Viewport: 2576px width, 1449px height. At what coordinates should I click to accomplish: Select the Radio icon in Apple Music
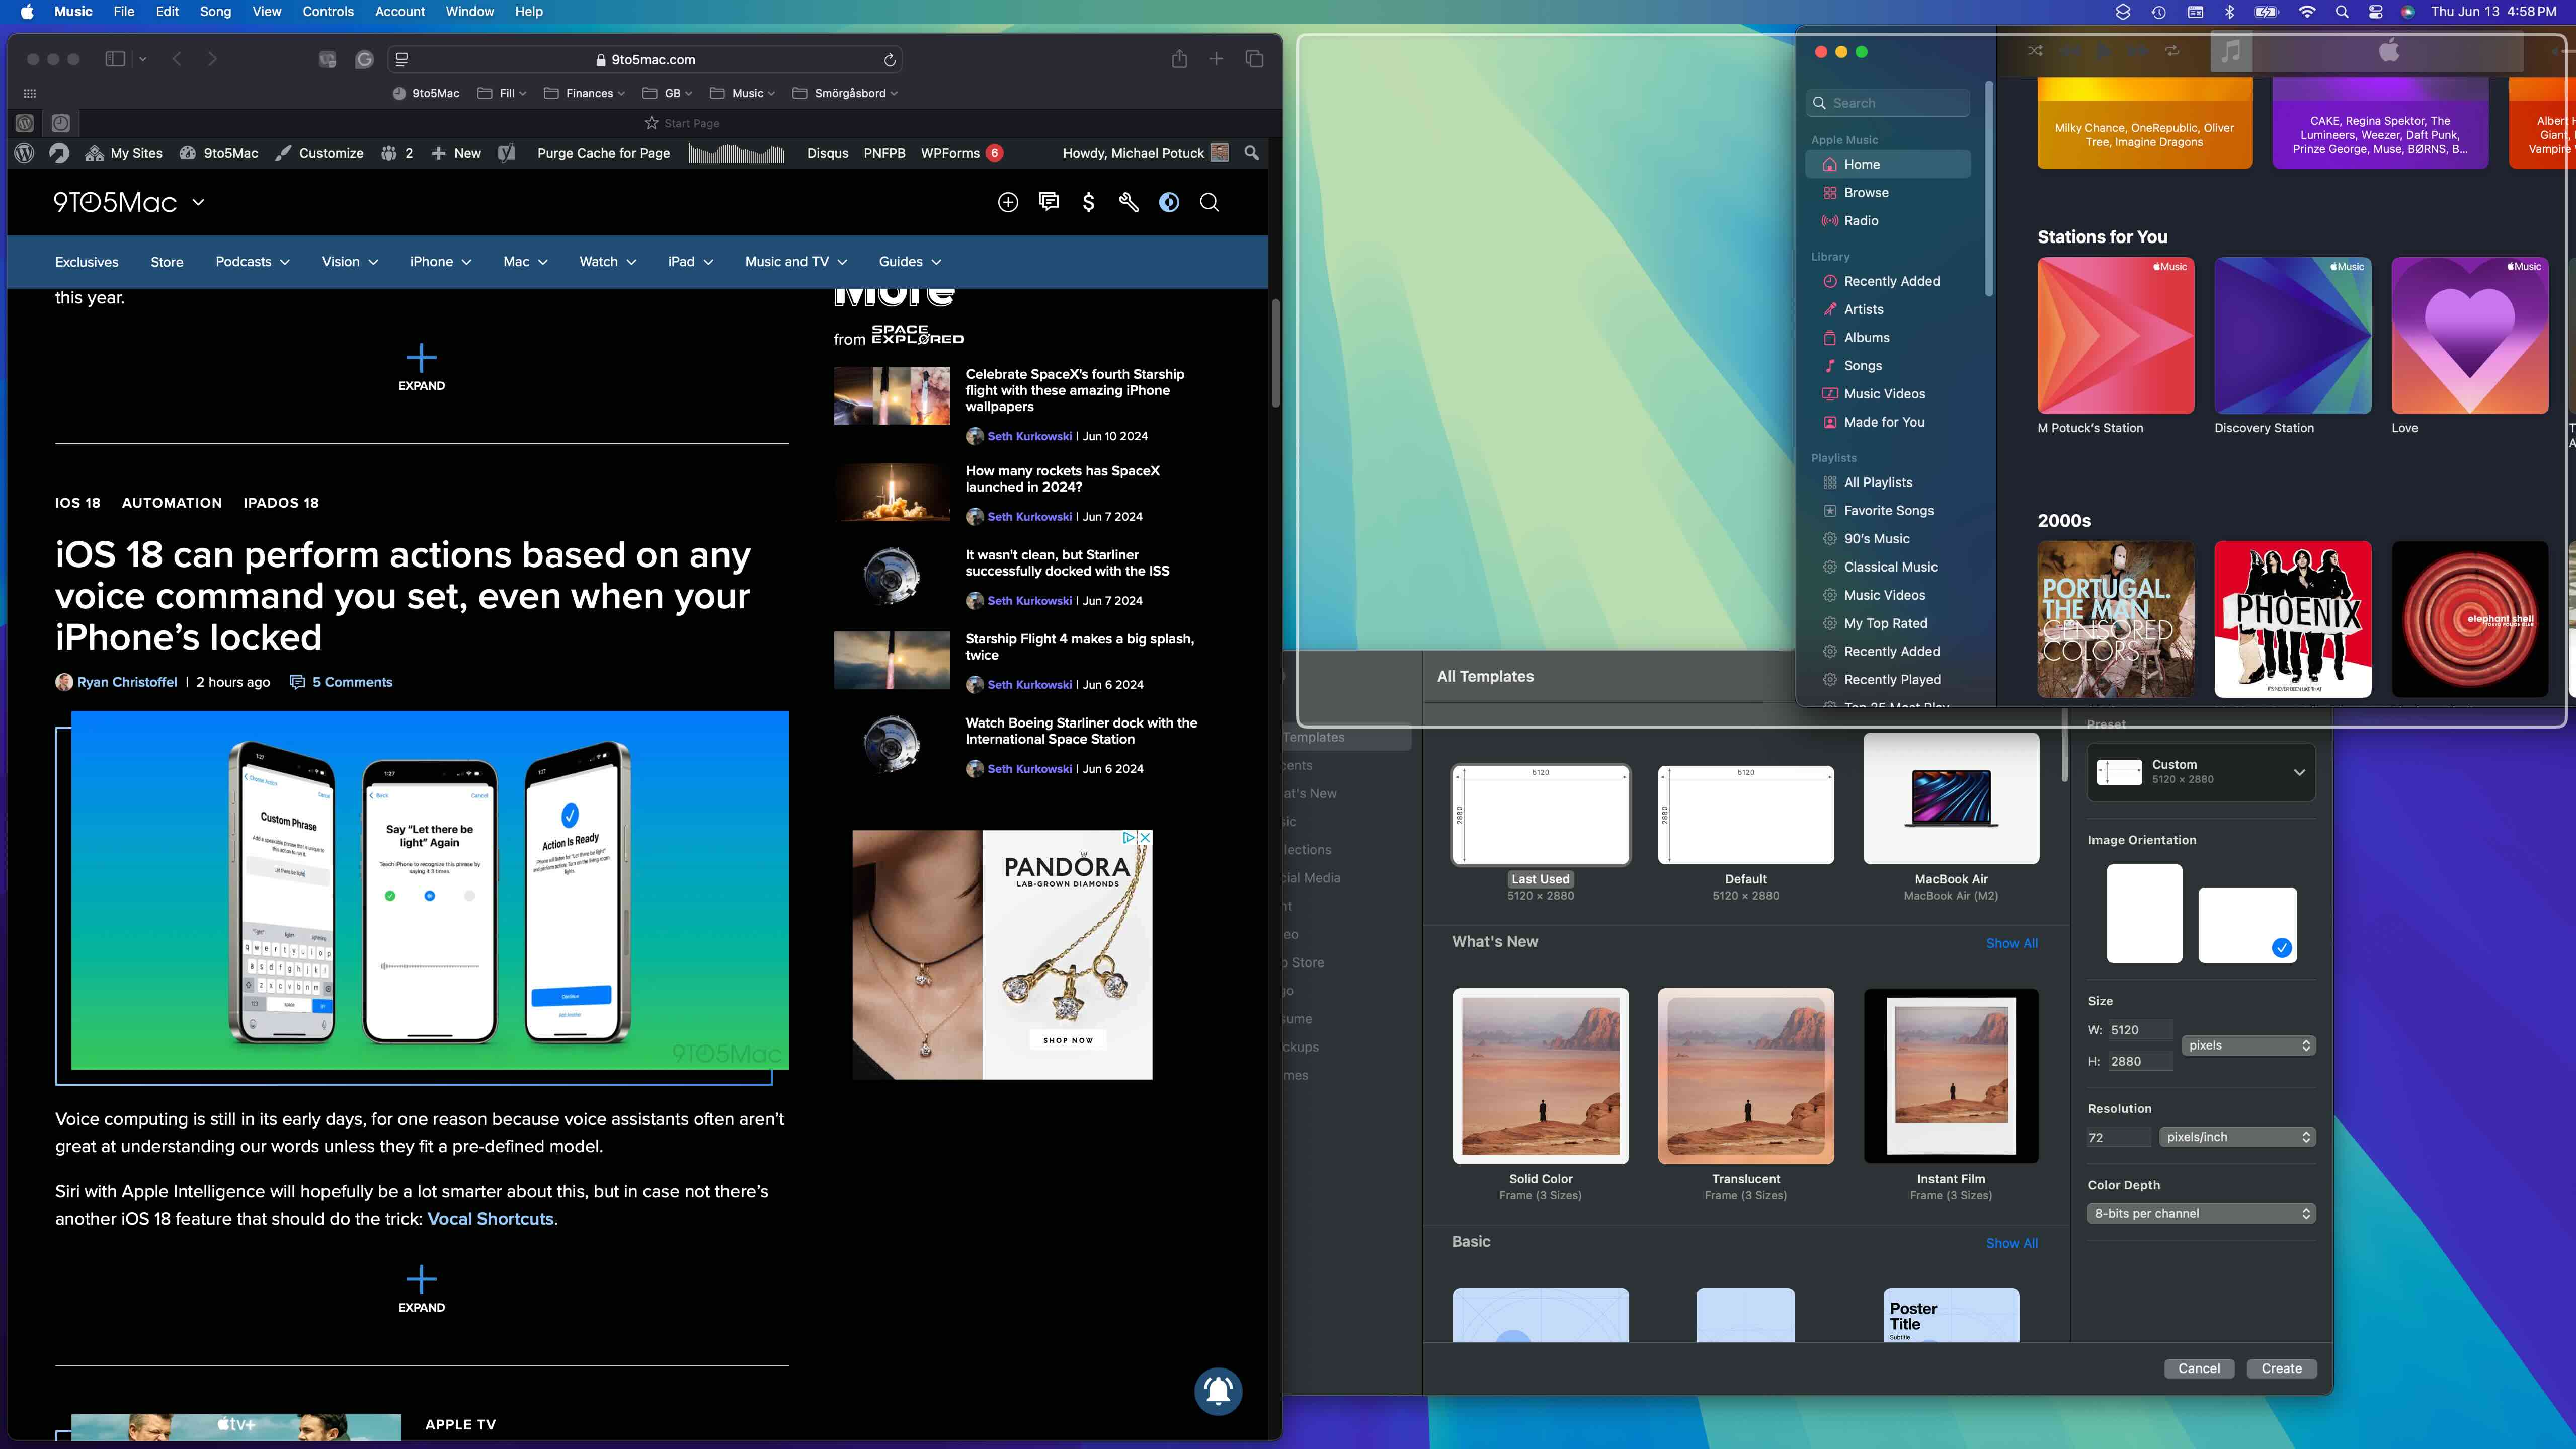click(1829, 219)
